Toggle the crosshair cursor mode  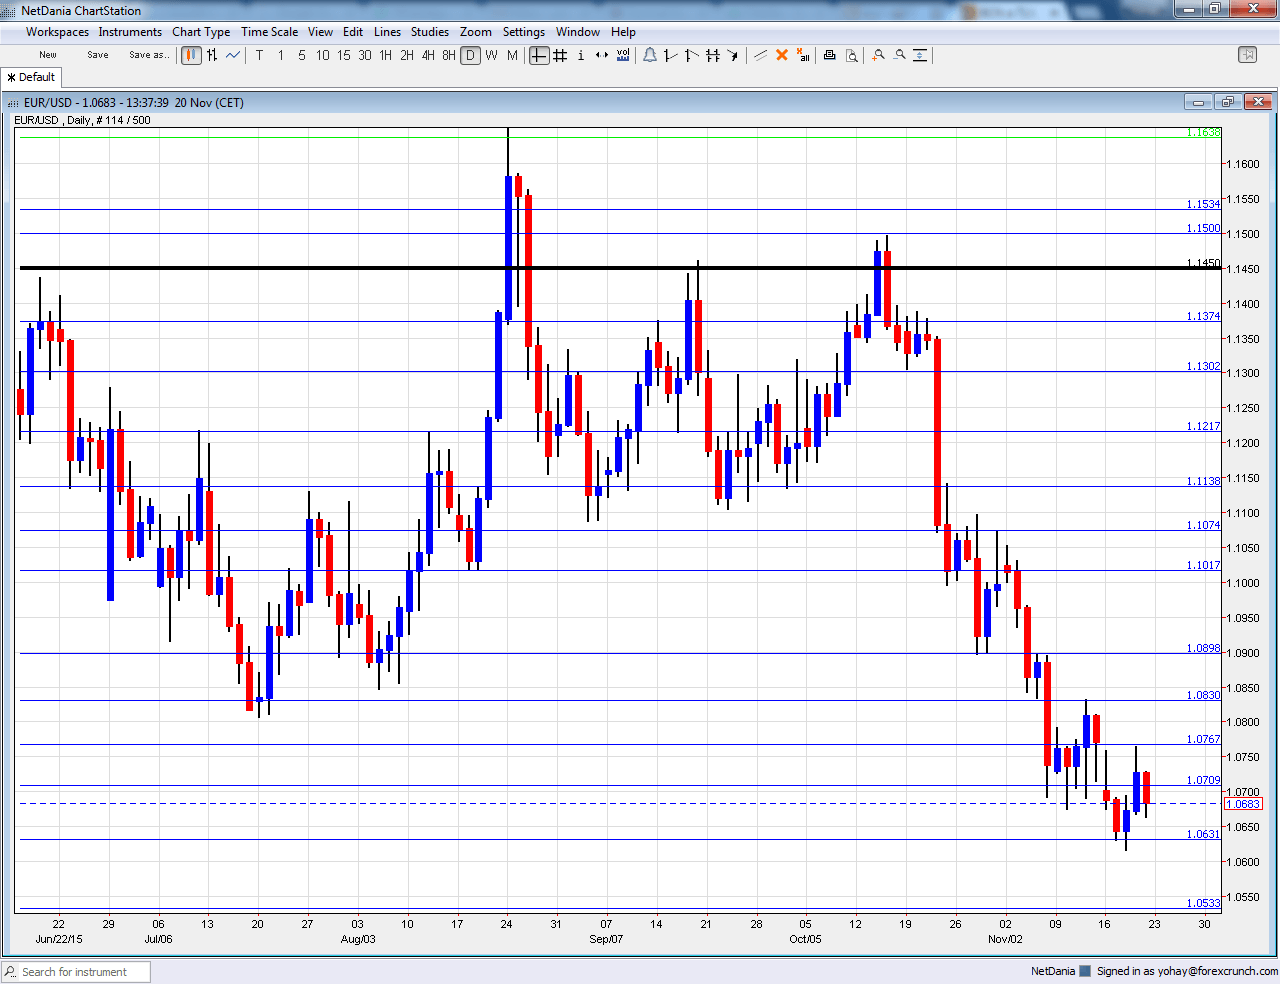click(539, 55)
